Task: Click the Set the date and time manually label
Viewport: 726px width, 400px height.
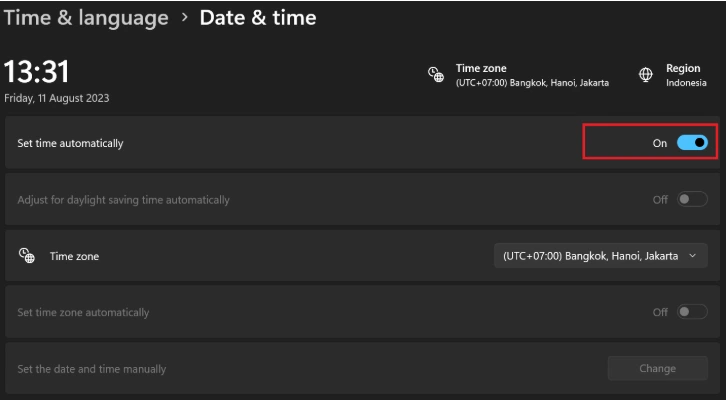Action: pos(92,369)
